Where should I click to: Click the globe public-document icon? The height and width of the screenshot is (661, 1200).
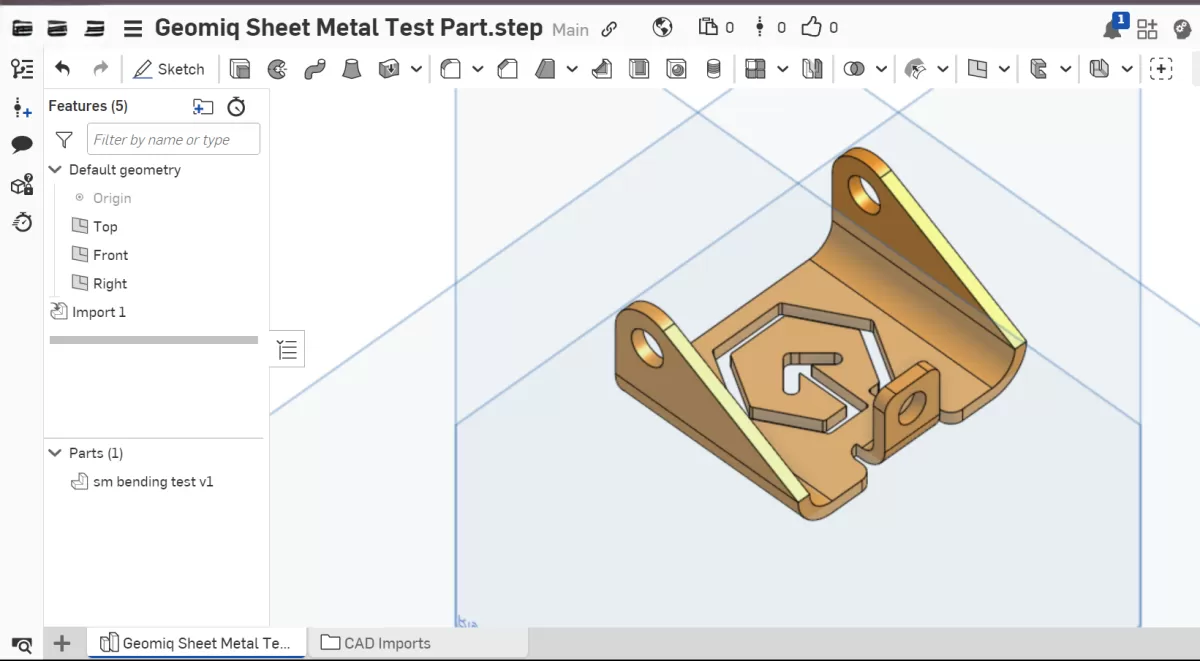pyautogui.click(x=662, y=28)
